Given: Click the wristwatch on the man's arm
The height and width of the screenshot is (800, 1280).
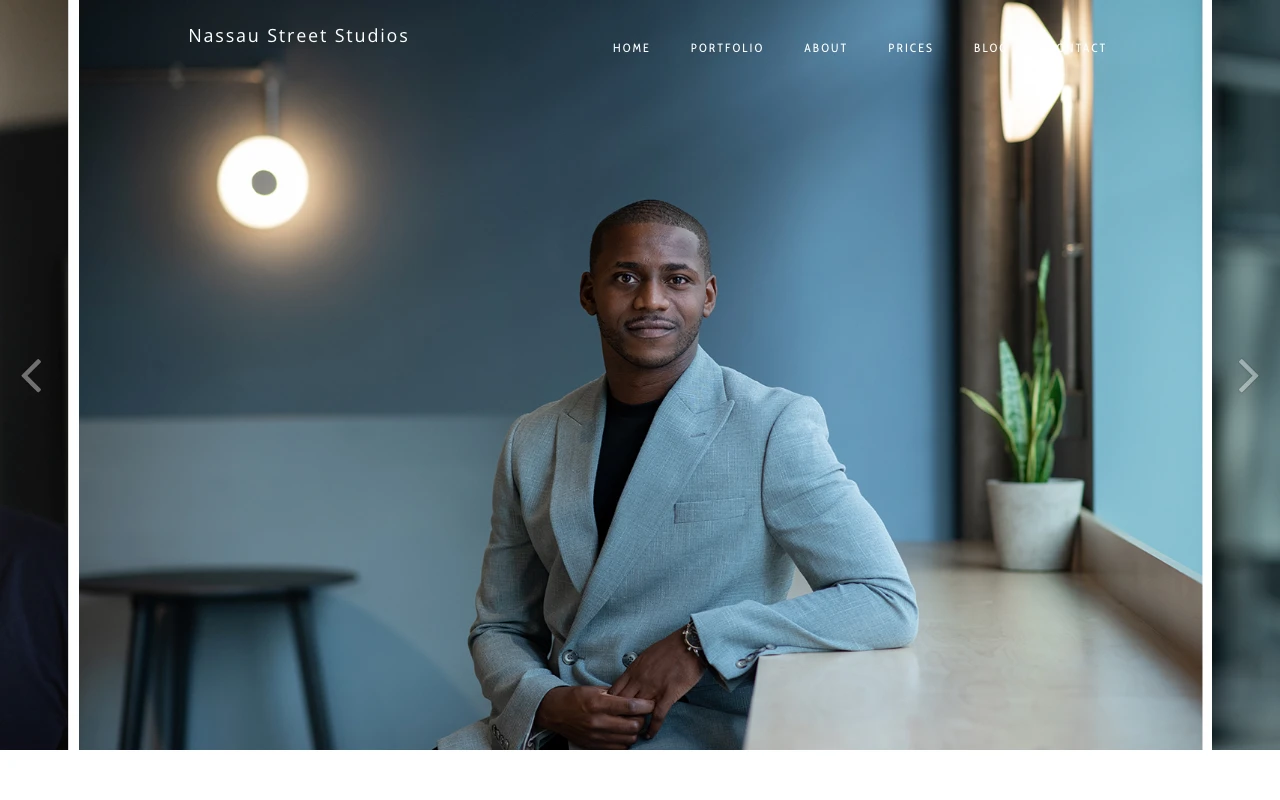Looking at the screenshot, I should [691, 637].
